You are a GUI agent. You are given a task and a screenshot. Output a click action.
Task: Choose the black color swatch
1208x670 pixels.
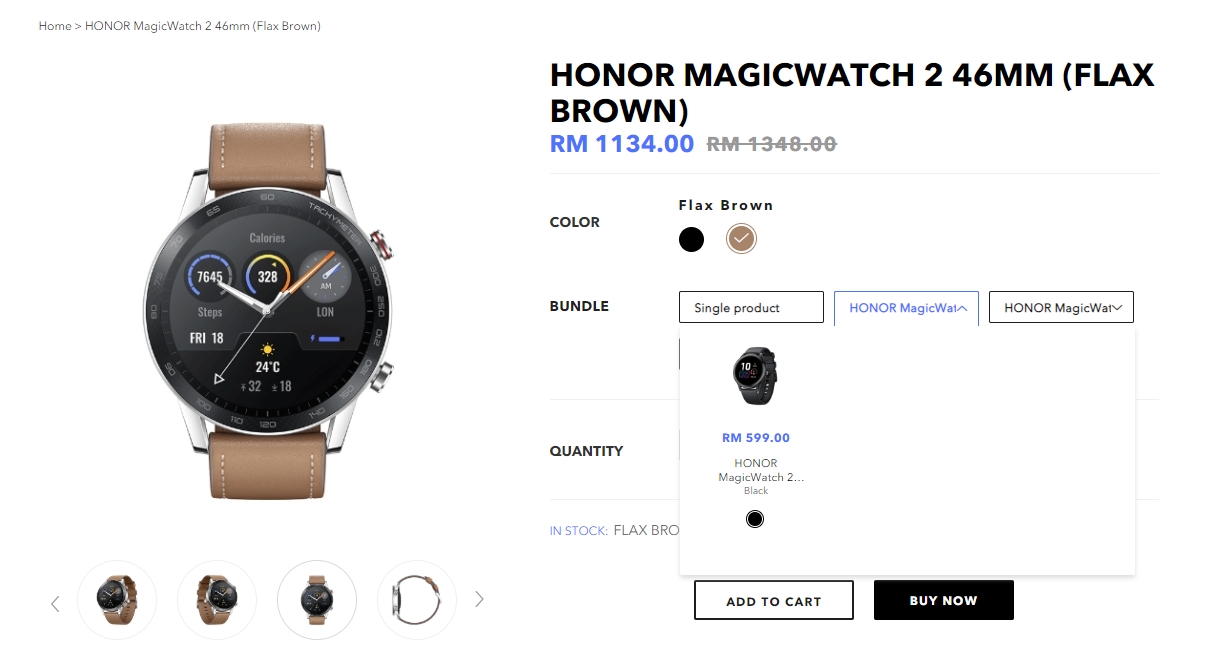point(691,239)
